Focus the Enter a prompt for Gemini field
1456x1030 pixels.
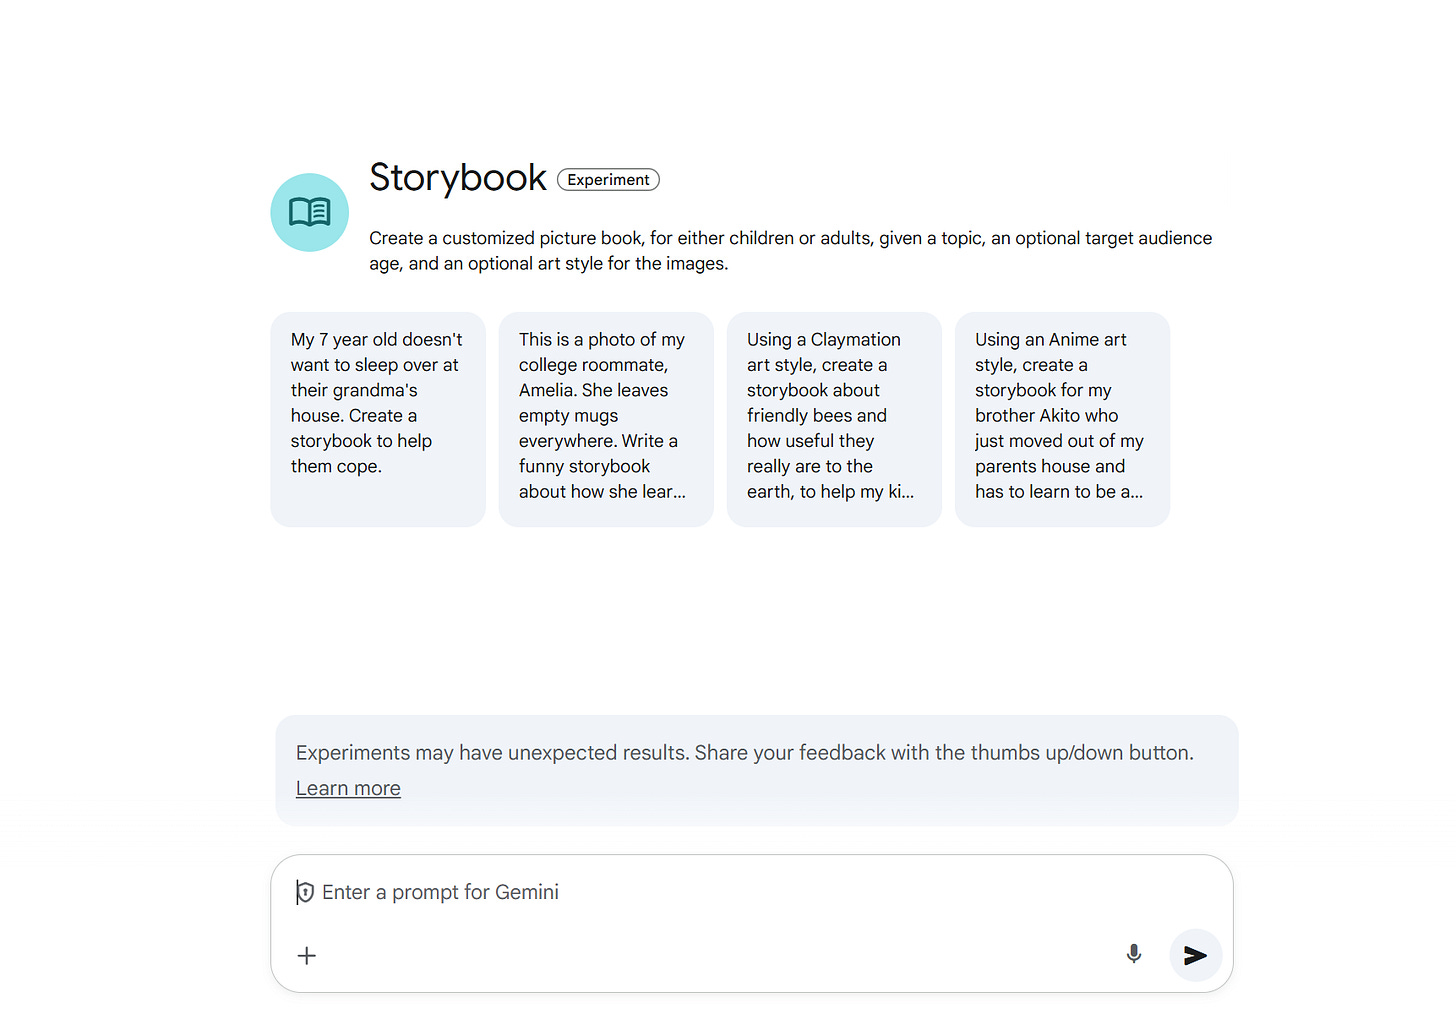click(752, 892)
